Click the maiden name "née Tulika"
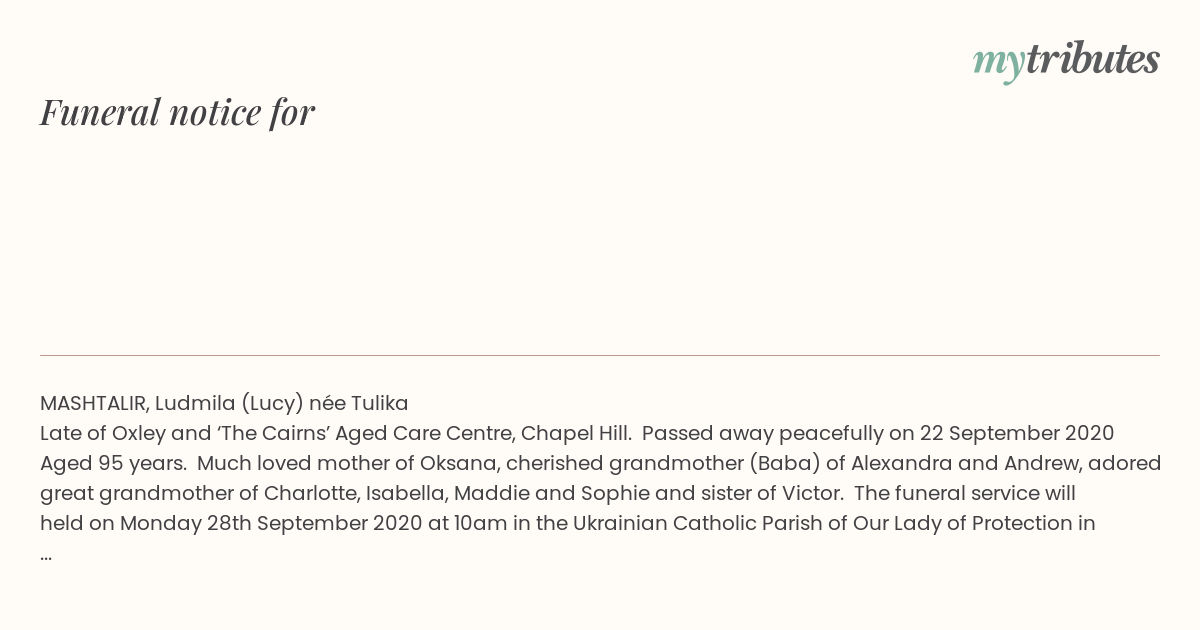 [359, 404]
